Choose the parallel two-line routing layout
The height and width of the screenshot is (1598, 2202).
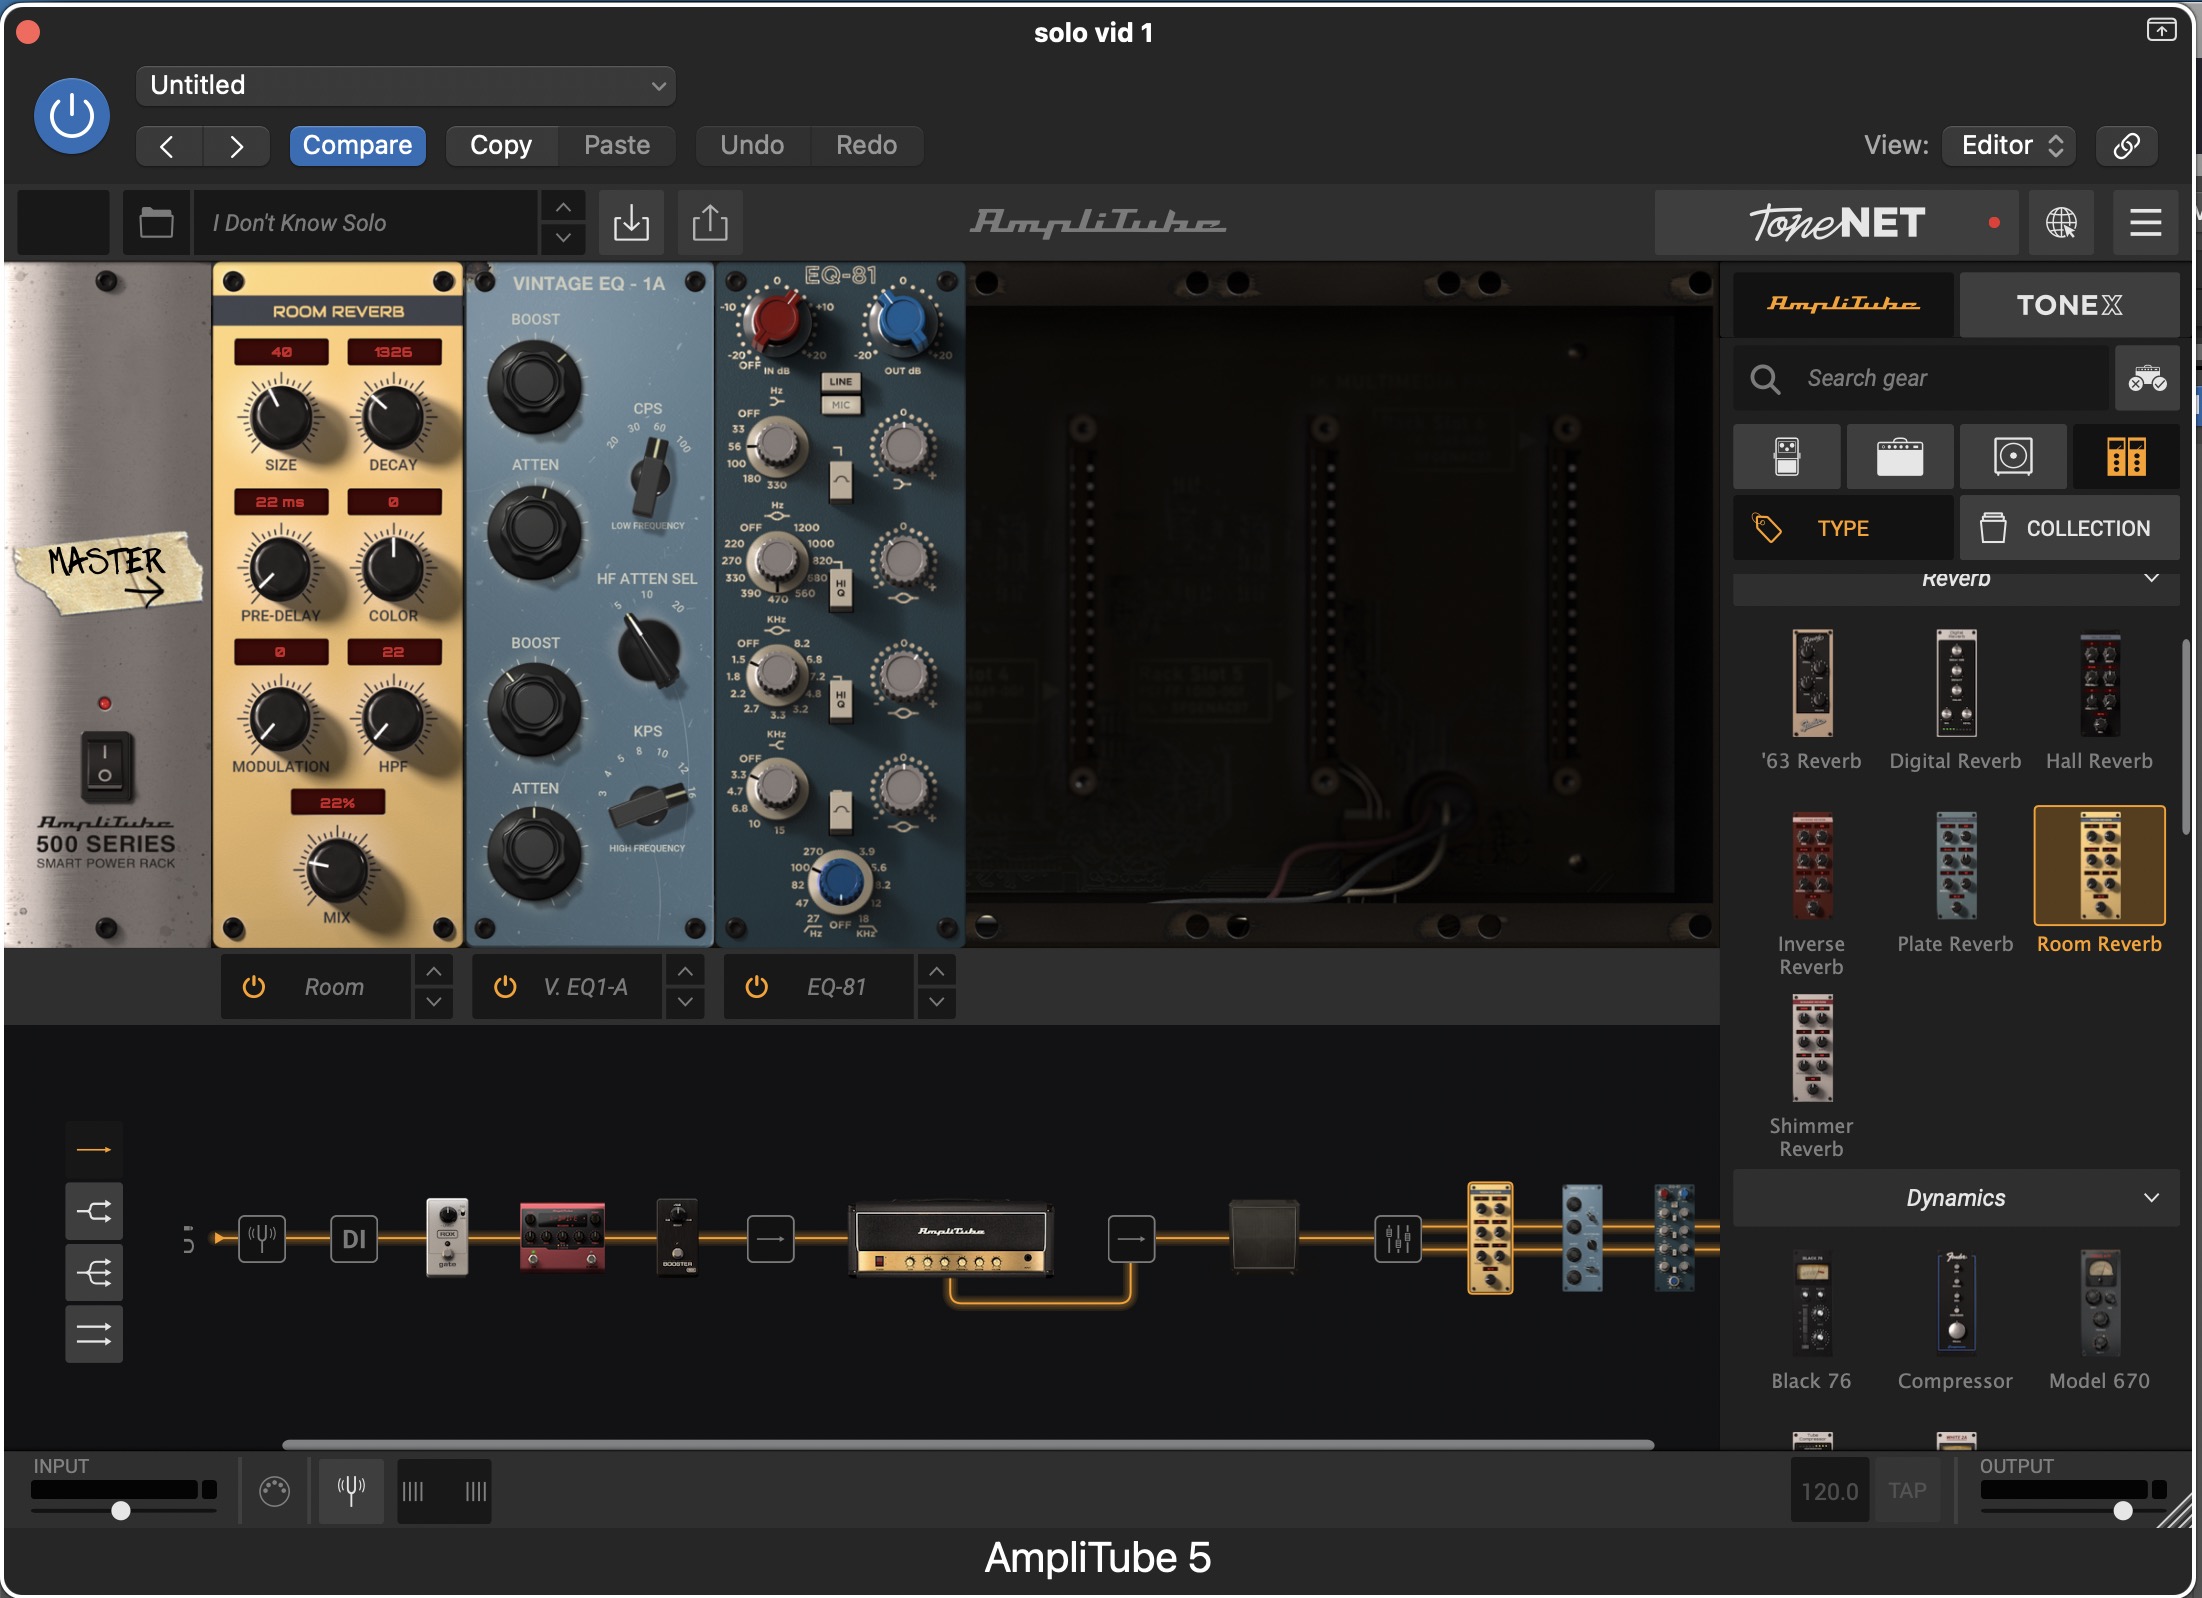(94, 1334)
